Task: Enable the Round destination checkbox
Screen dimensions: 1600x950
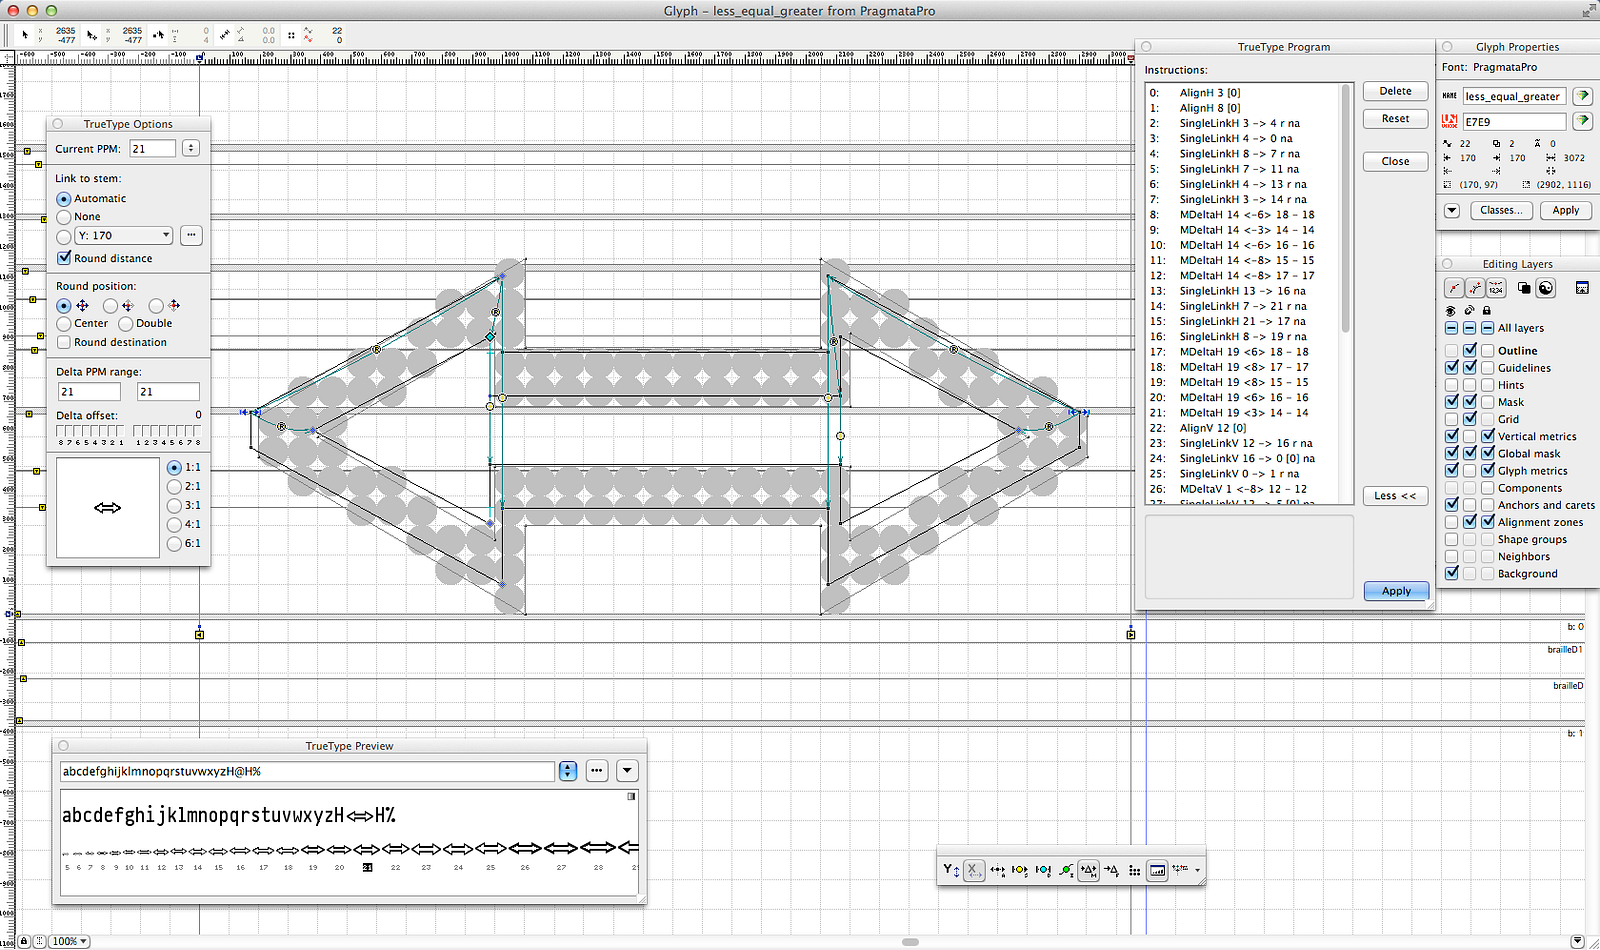Action: tap(65, 342)
